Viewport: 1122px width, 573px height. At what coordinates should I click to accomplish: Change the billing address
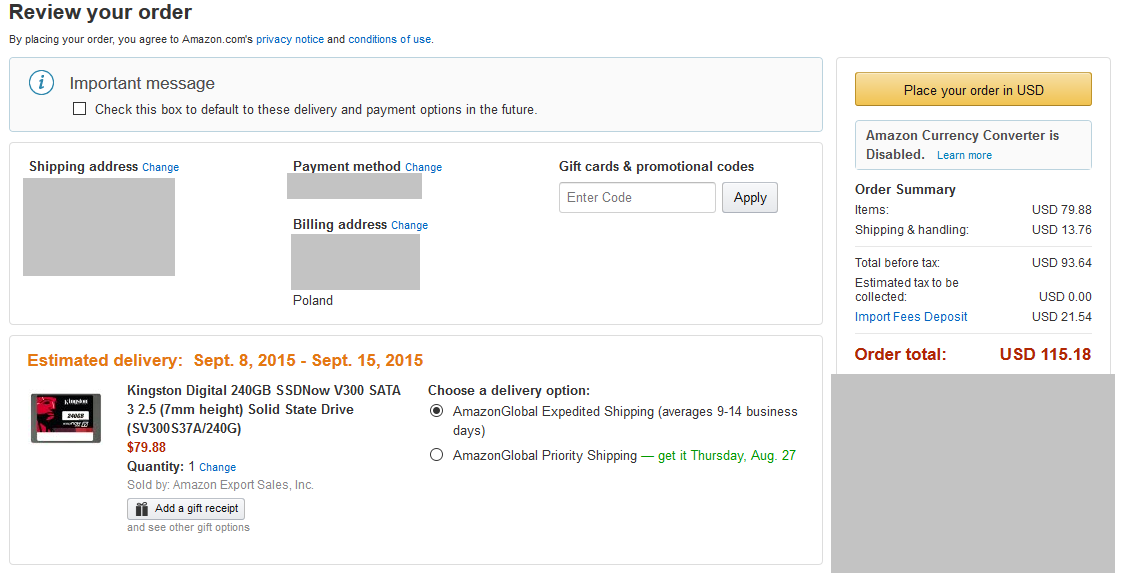(x=409, y=225)
